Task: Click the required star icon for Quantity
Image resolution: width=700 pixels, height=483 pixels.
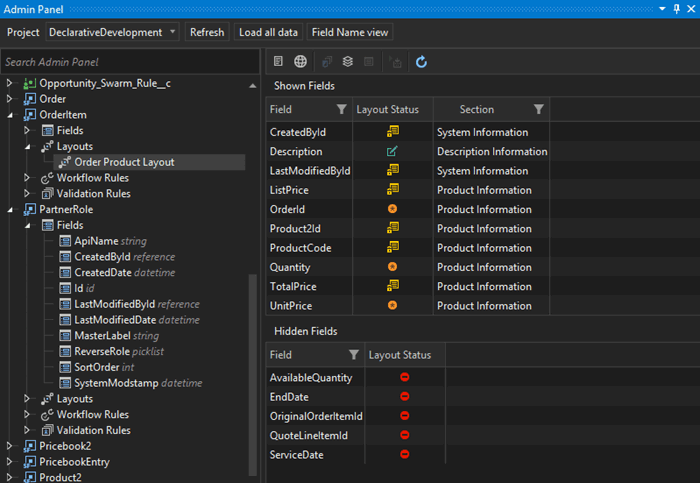Action: pyautogui.click(x=392, y=267)
